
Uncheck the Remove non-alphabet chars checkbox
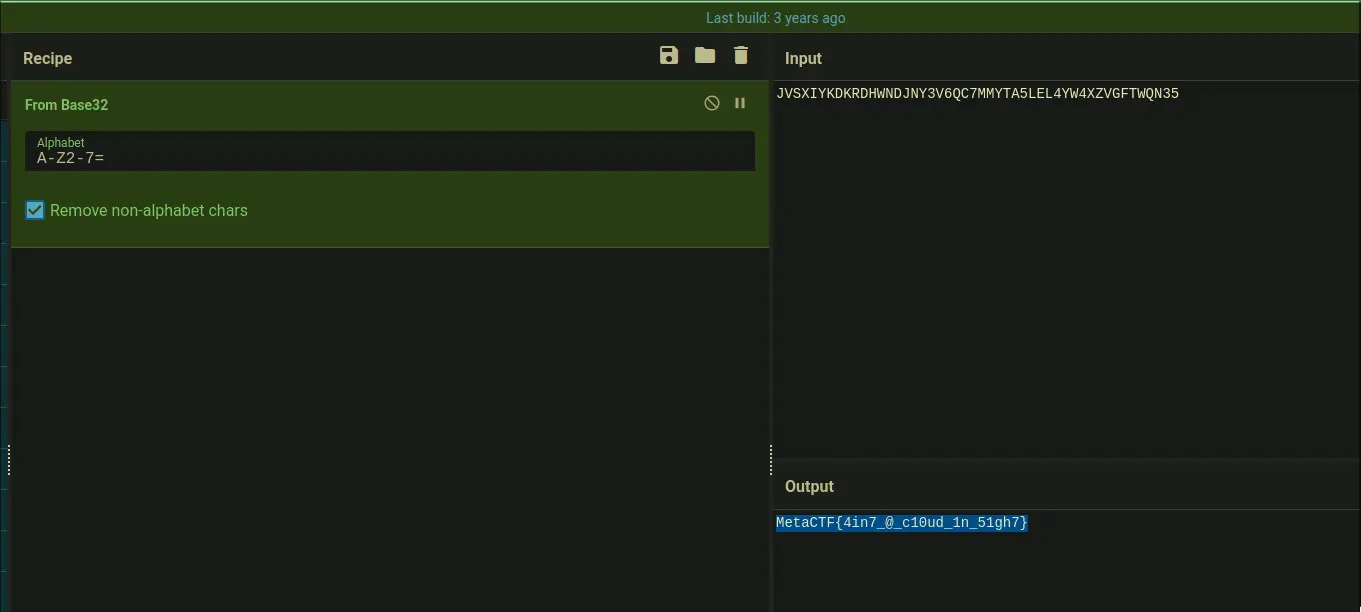(35, 210)
